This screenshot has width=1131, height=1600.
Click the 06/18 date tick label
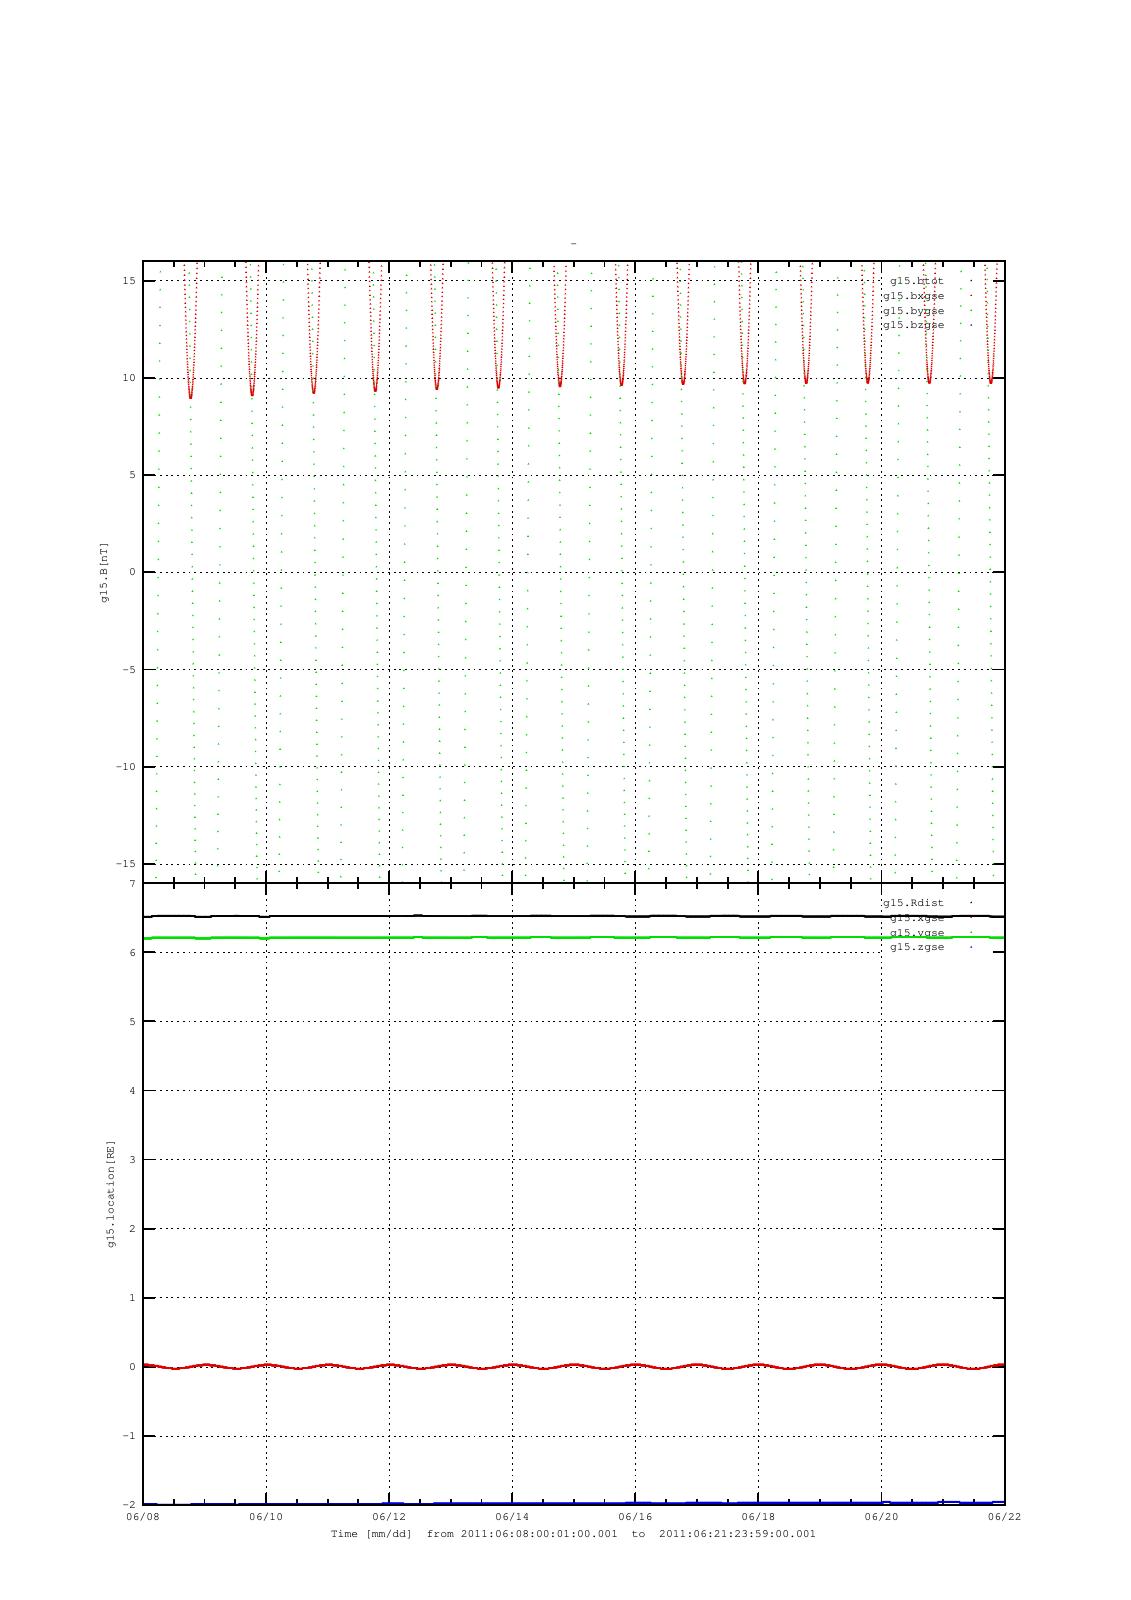point(758,1517)
